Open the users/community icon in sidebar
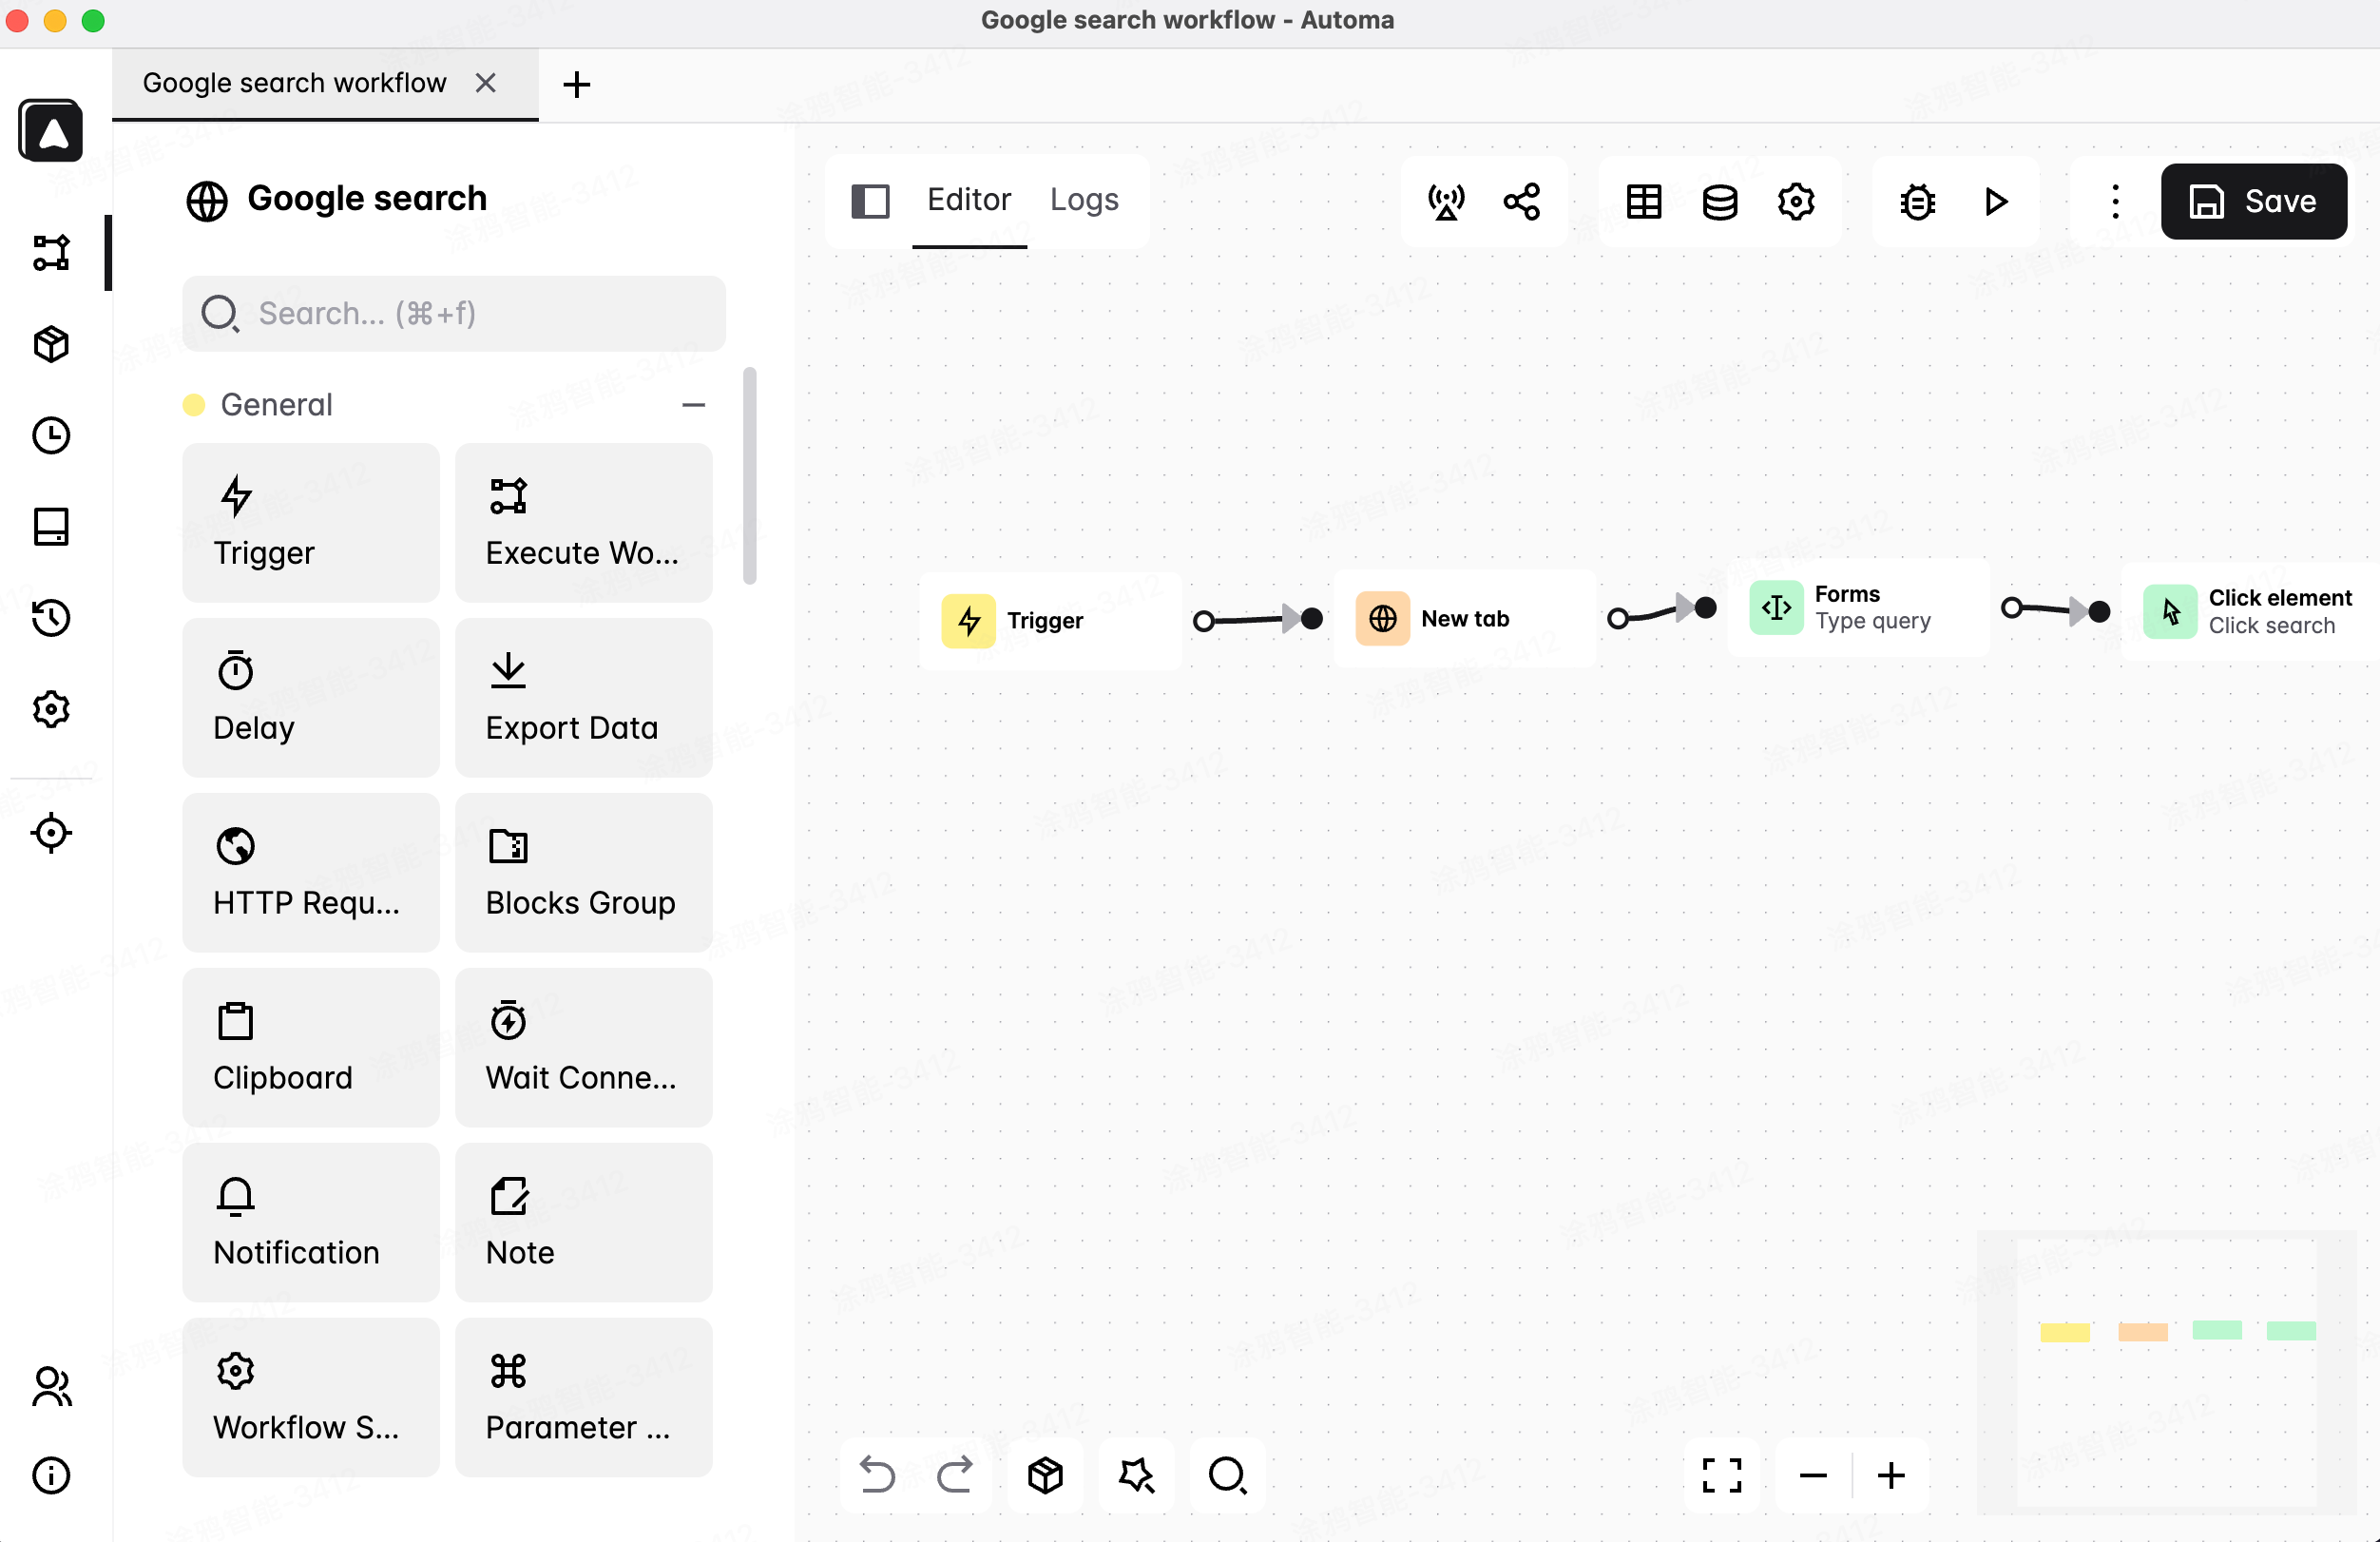The image size is (2380, 1542). (51, 1386)
